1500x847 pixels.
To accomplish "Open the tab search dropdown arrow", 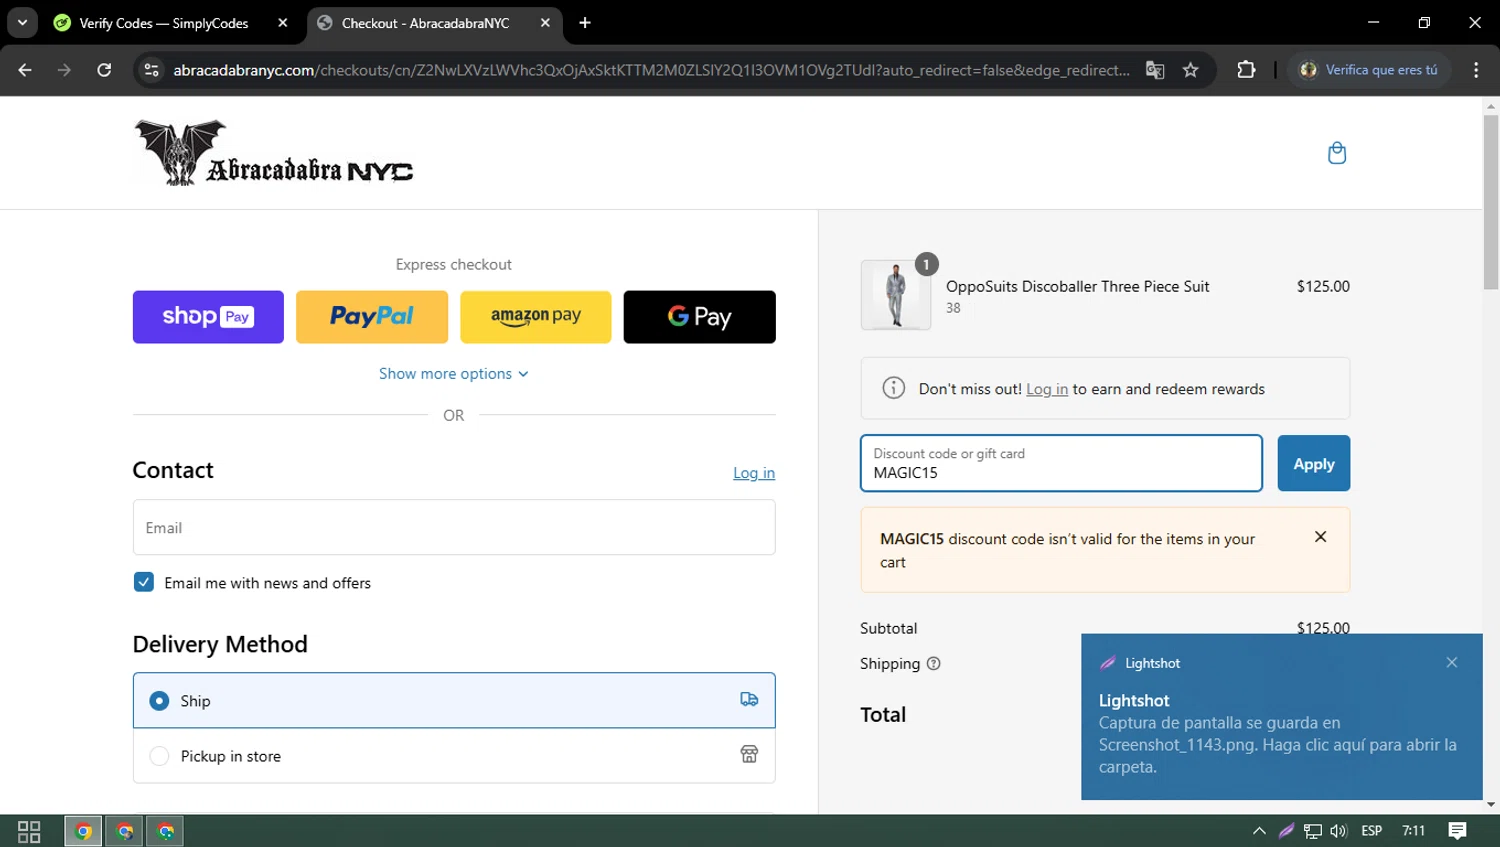I will coord(22,23).
